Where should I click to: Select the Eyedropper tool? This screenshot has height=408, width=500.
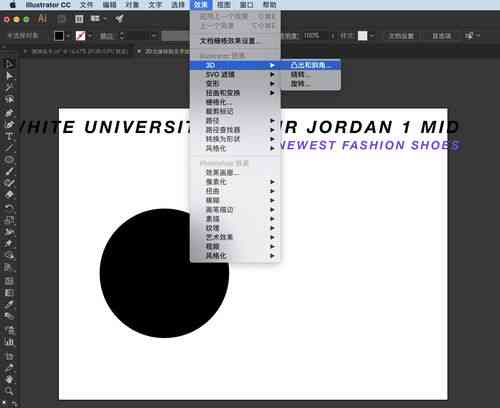[9, 304]
